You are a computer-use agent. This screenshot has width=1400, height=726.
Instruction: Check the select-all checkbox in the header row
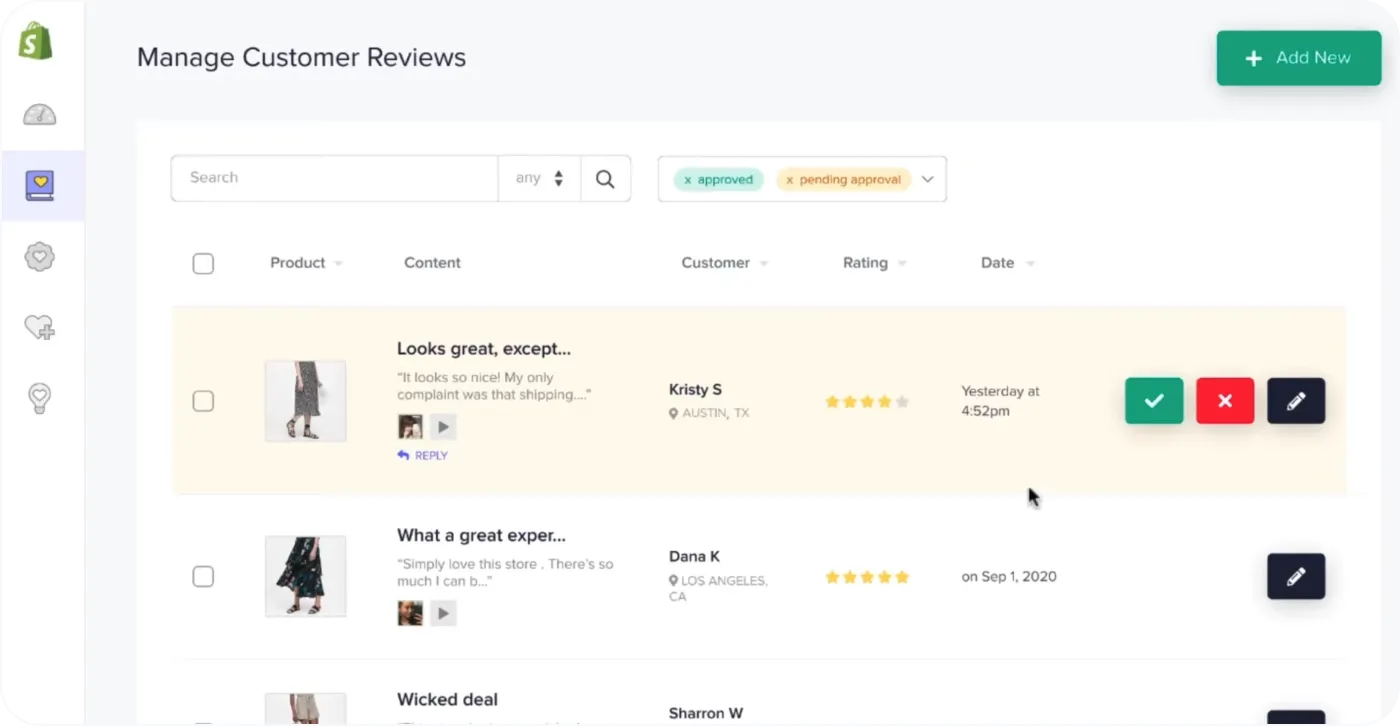tap(203, 263)
